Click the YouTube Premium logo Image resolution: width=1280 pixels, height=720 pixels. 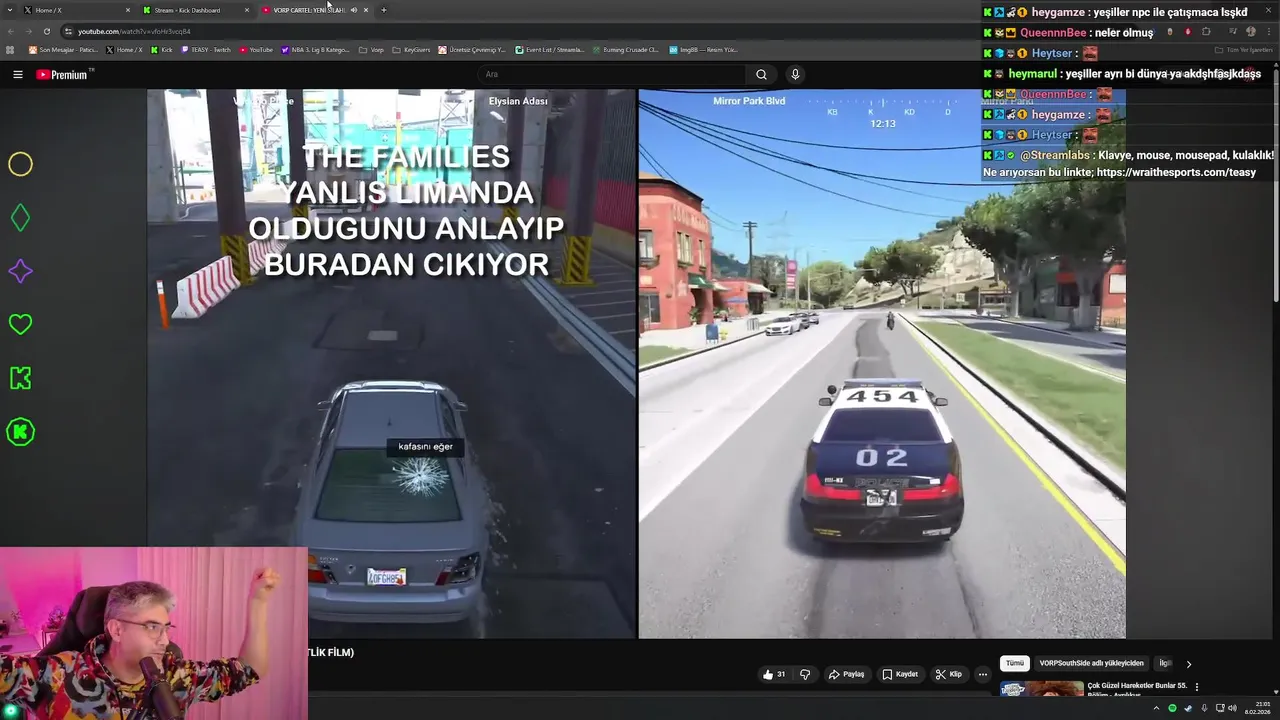[62, 74]
